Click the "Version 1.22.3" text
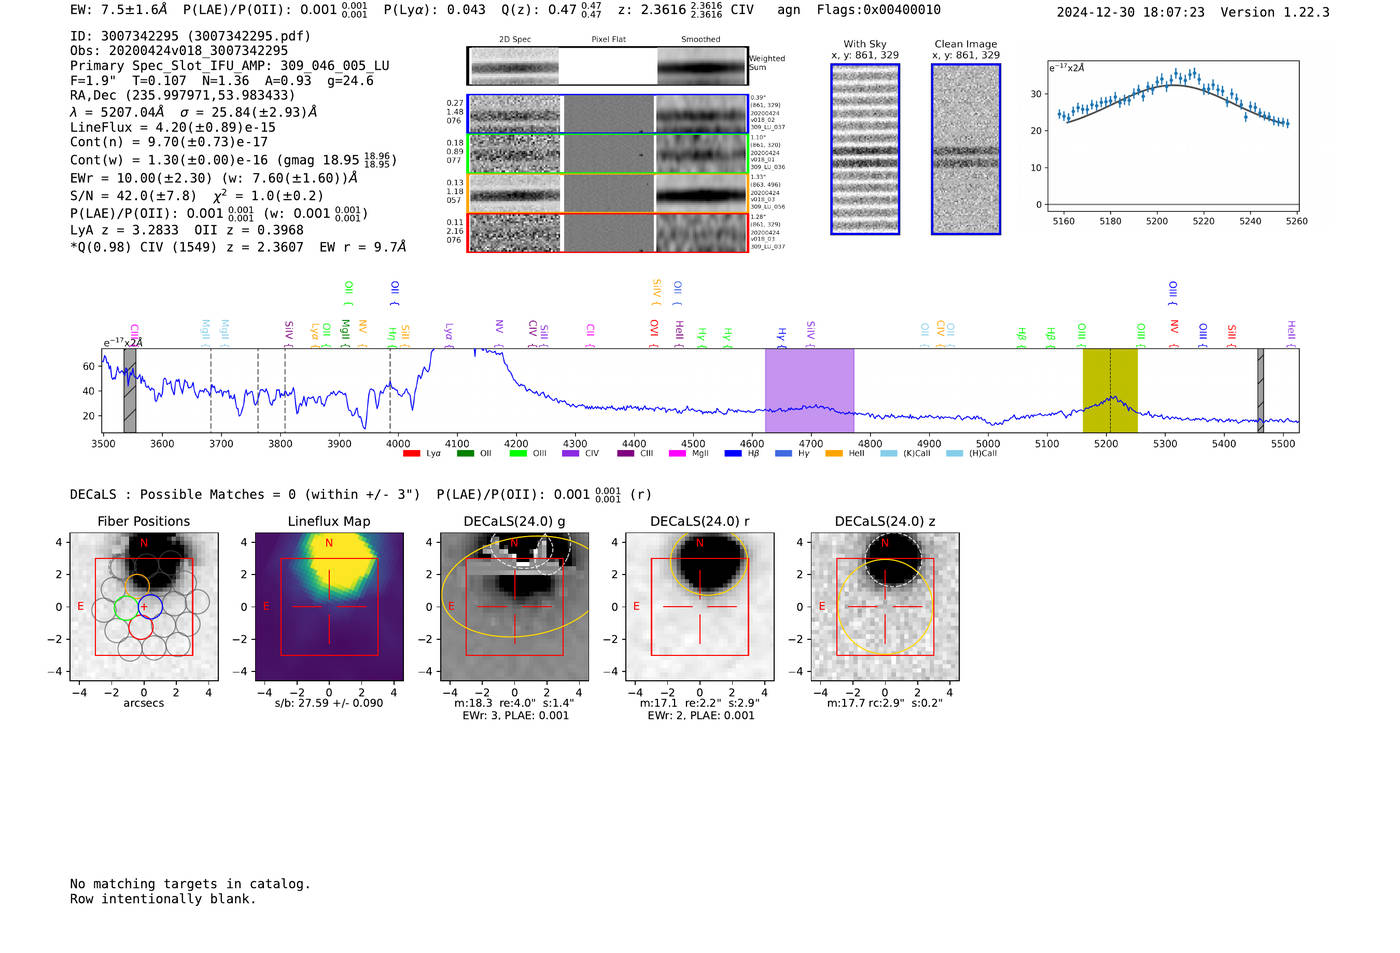 (x=1275, y=12)
